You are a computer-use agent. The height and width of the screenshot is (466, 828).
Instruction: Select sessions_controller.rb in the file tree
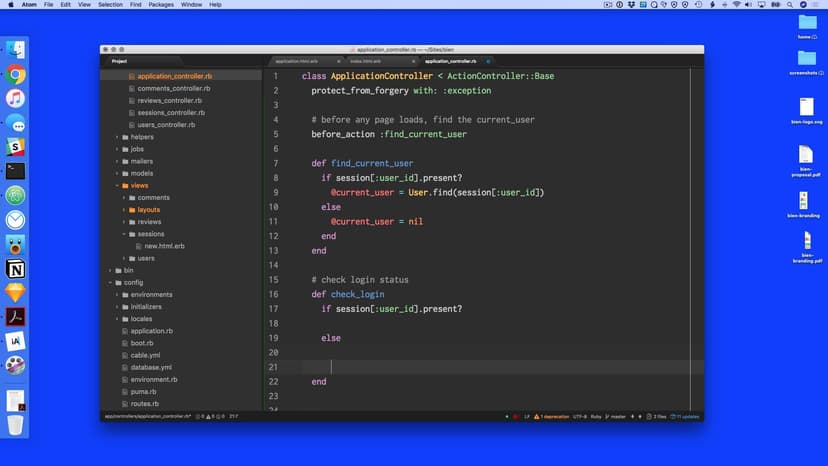click(x=171, y=113)
